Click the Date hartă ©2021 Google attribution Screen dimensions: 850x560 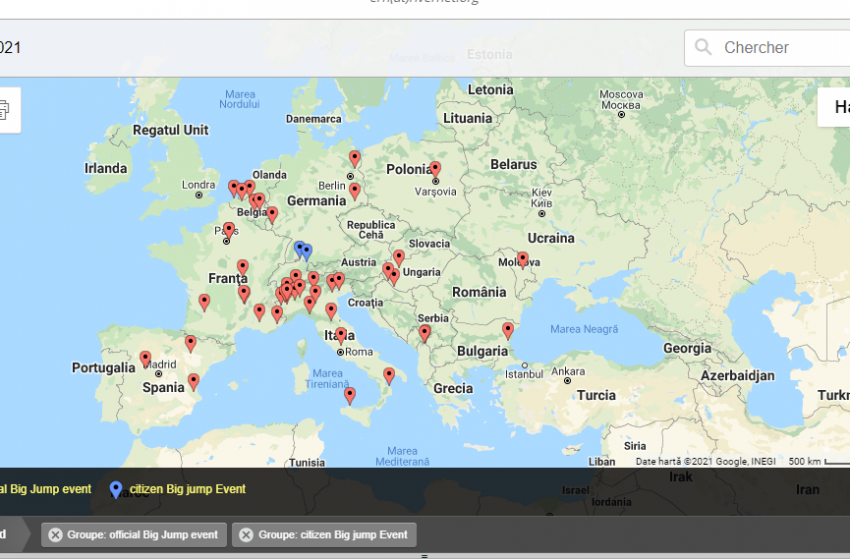(705, 461)
